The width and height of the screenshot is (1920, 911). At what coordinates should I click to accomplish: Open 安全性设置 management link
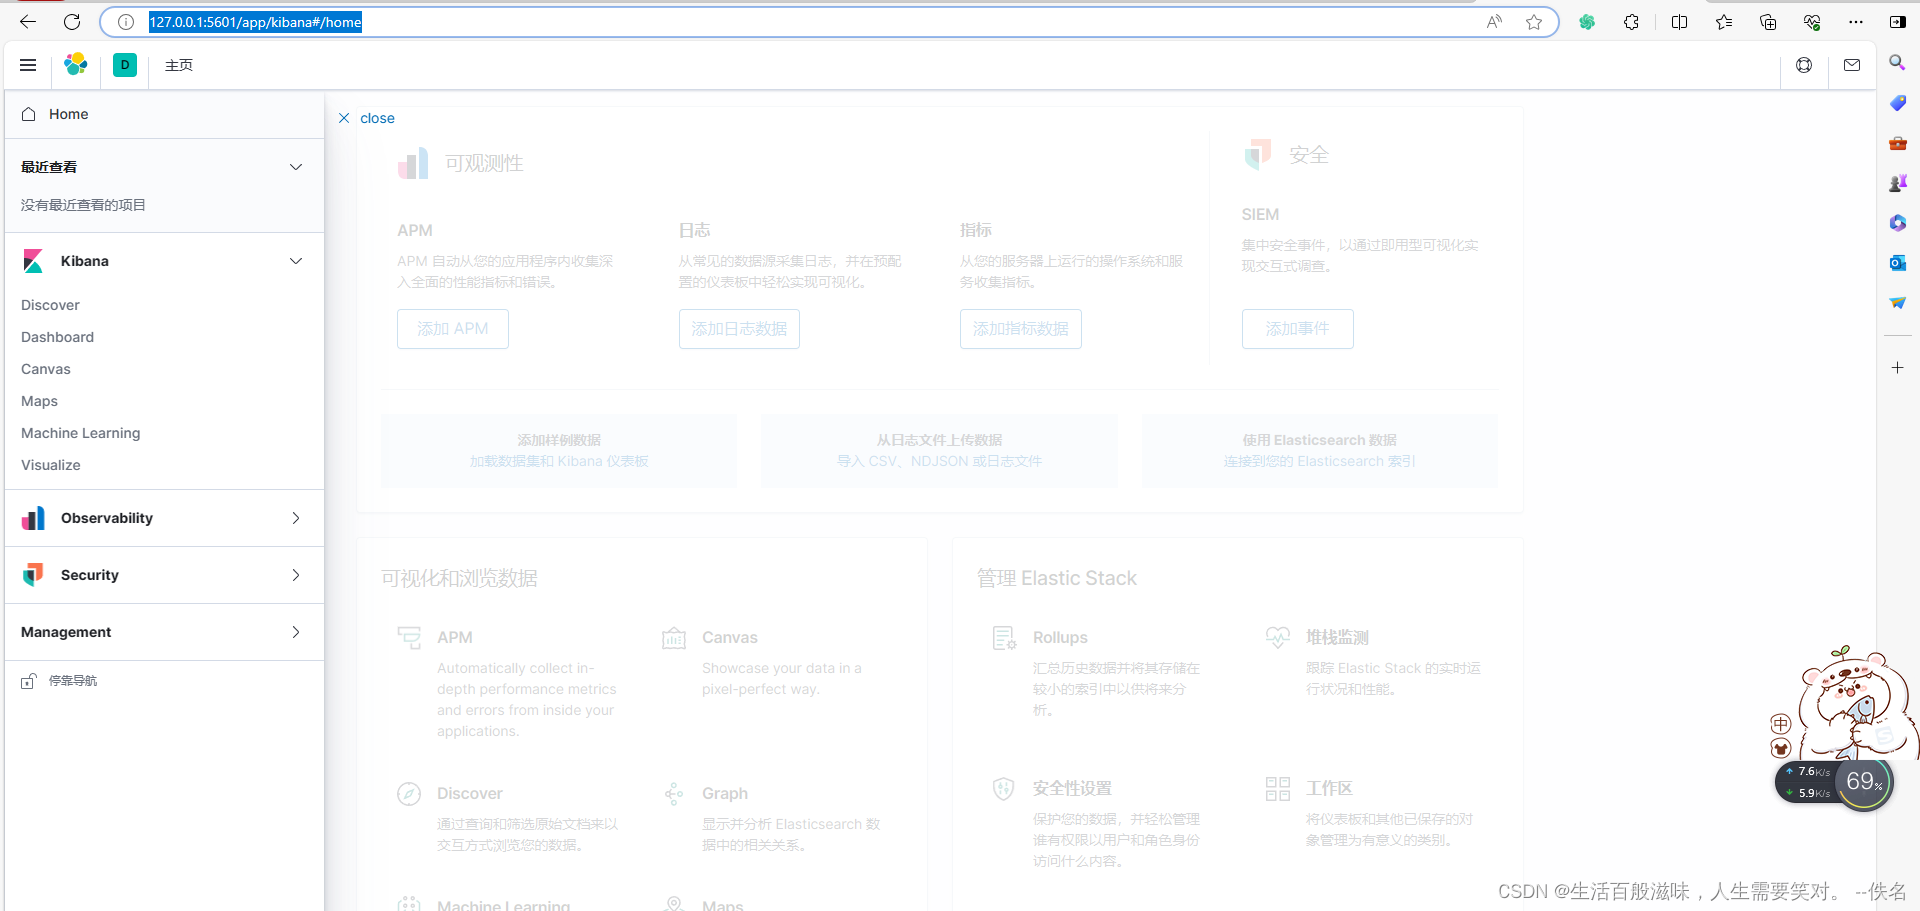(x=1072, y=789)
